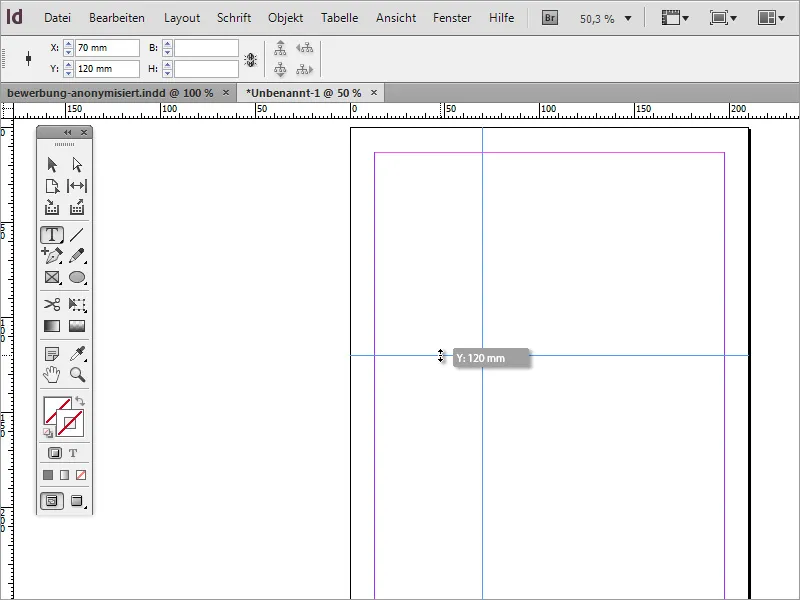Open the Schrift menu
Screen dimensions: 800x600
pos(233,18)
